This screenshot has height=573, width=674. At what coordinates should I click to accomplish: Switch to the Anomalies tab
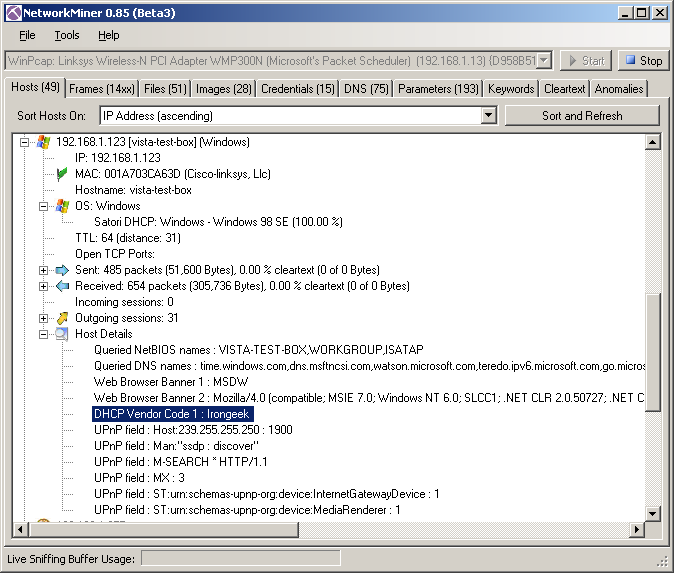click(619, 89)
